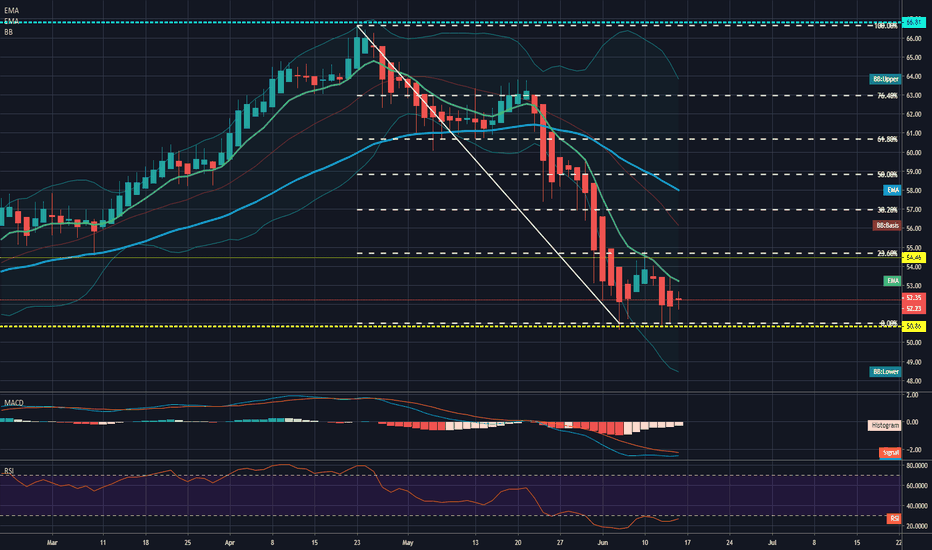Click 80.0000 on the RSI axis
Image resolution: width=932 pixels, height=550 pixels.
click(917, 466)
